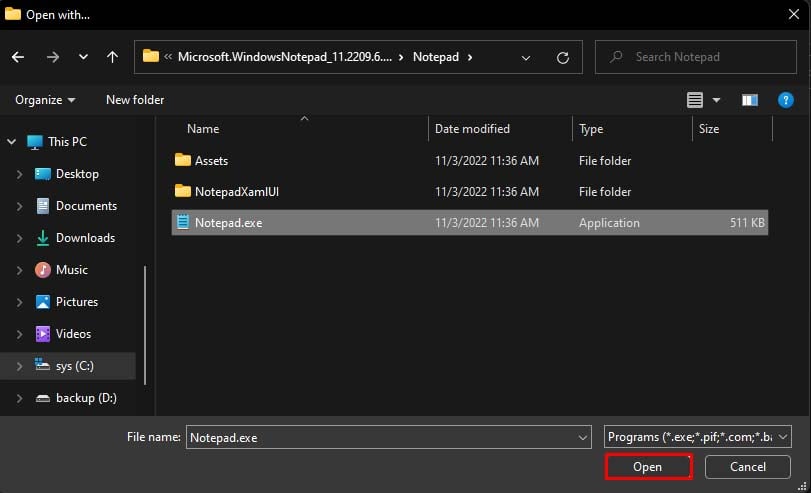Open Help with the question mark icon
811x493 pixels.
point(785,100)
